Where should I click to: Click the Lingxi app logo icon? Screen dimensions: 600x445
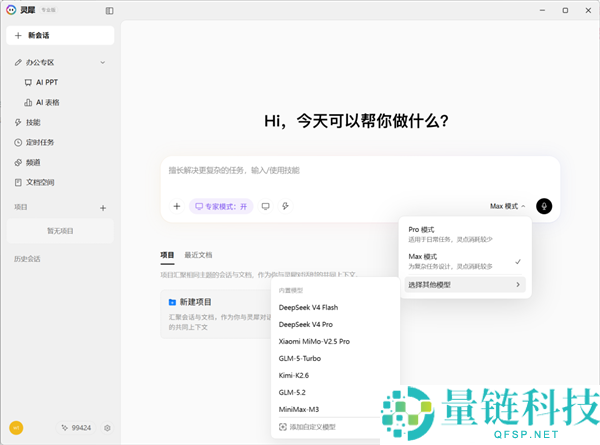point(11,10)
